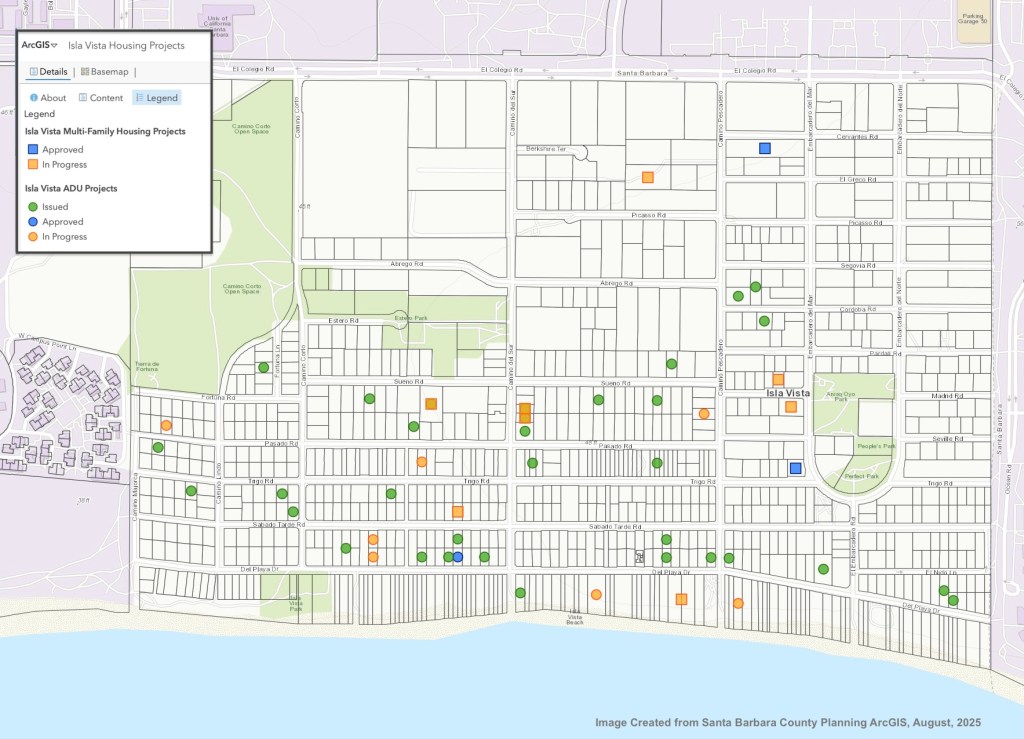Screen dimensions: 1024x739
Task: Click green ADU marker beside Fortuna Ln
Action: coord(263,367)
